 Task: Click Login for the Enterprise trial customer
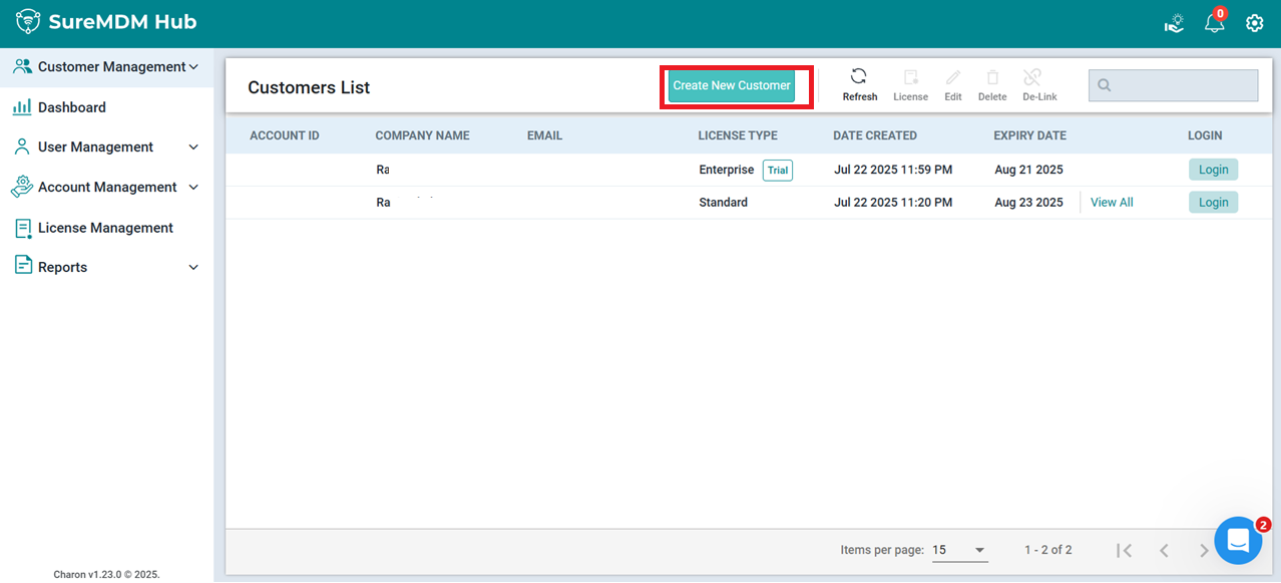pos(1213,170)
